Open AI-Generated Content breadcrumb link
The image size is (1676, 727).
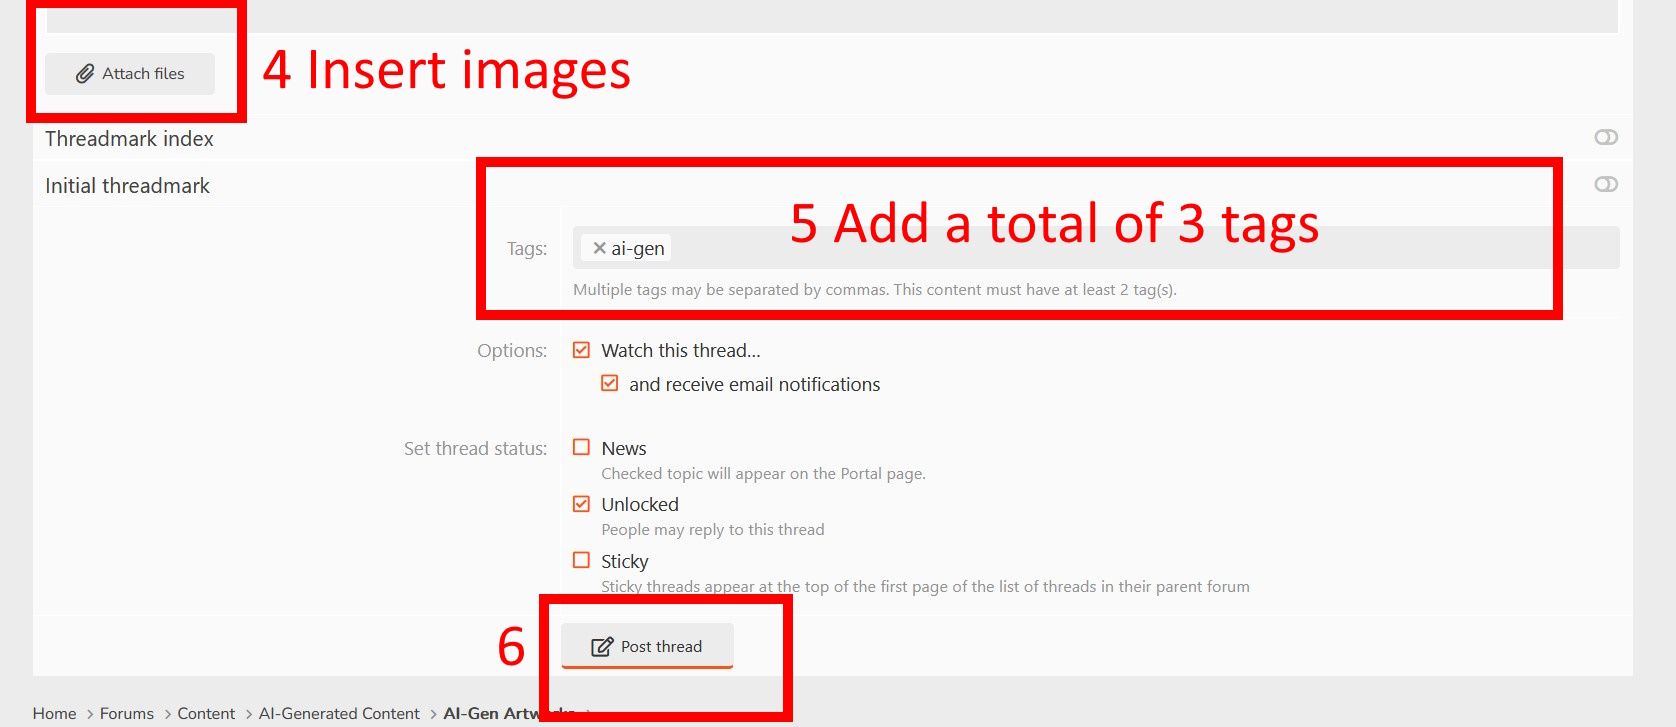point(339,713)
